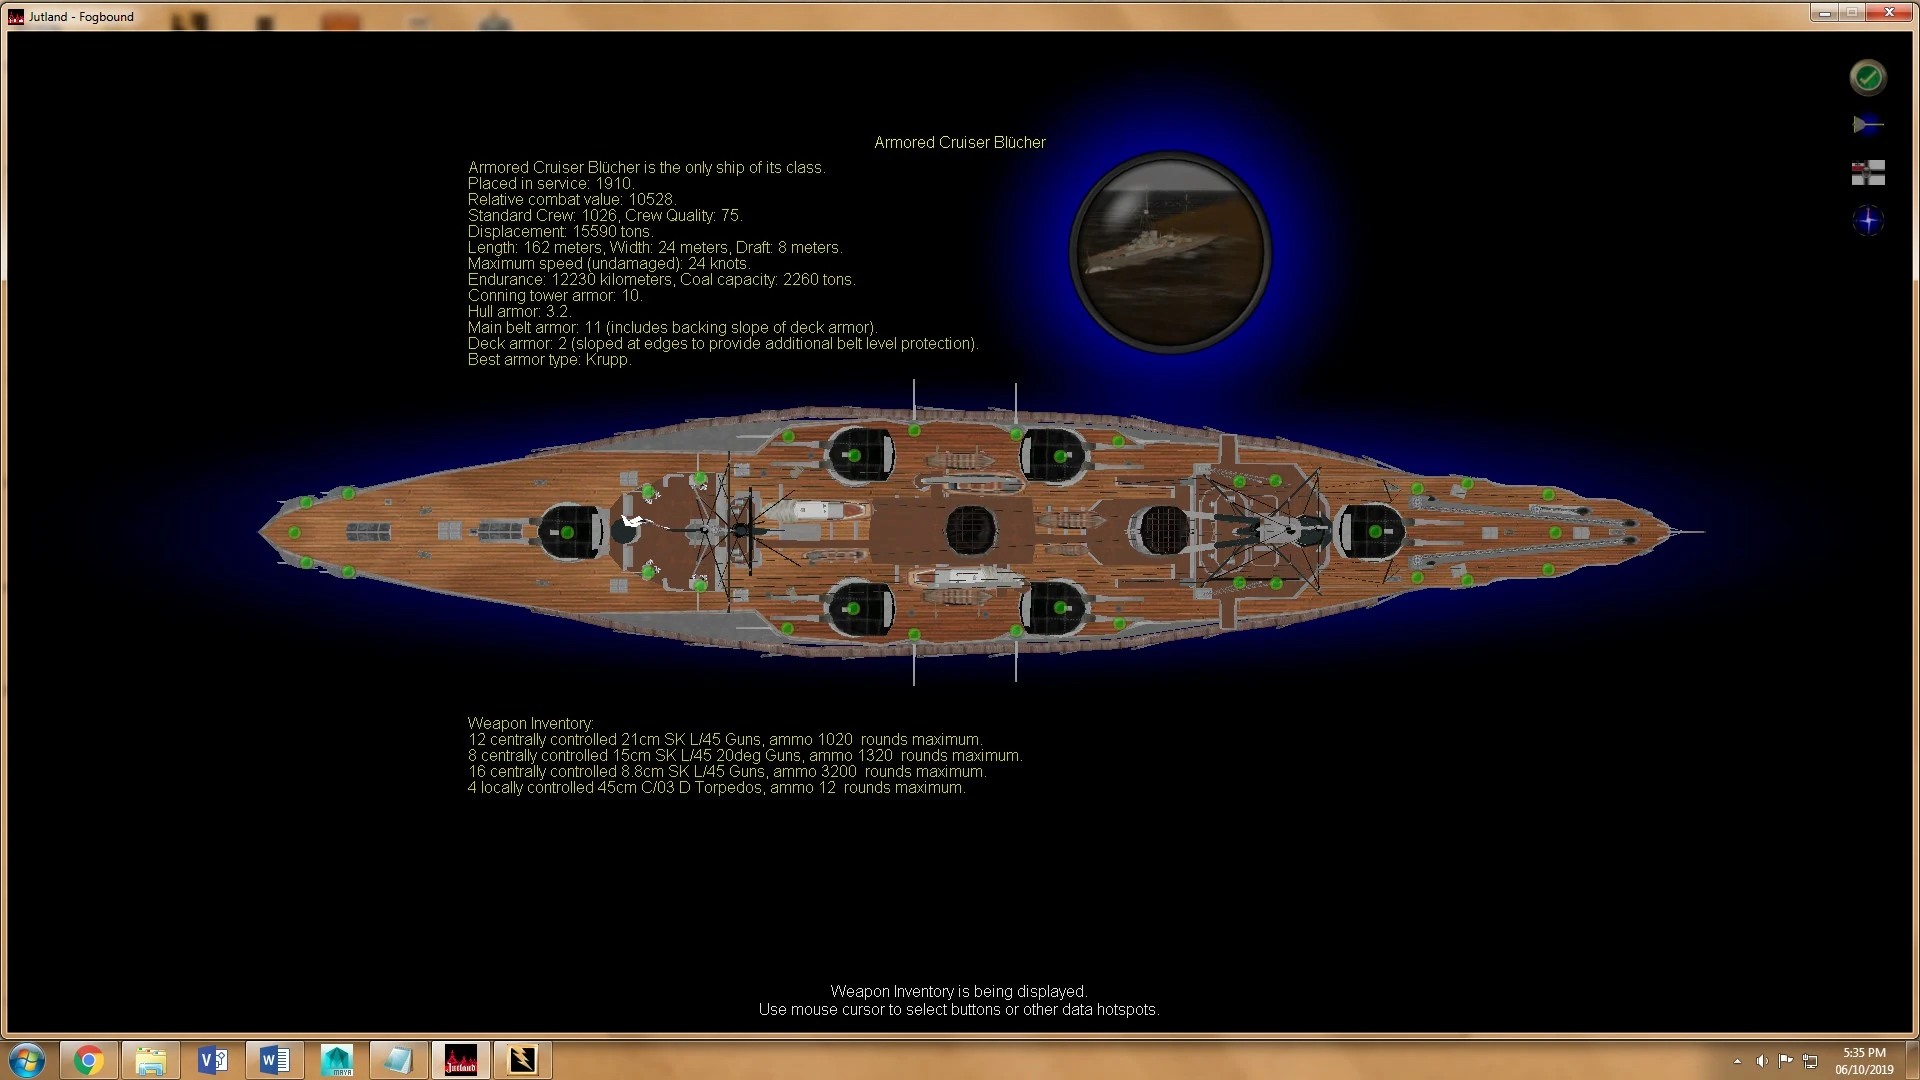Open Microsoft Word from the taskbar

click(x=275, y=1060)
